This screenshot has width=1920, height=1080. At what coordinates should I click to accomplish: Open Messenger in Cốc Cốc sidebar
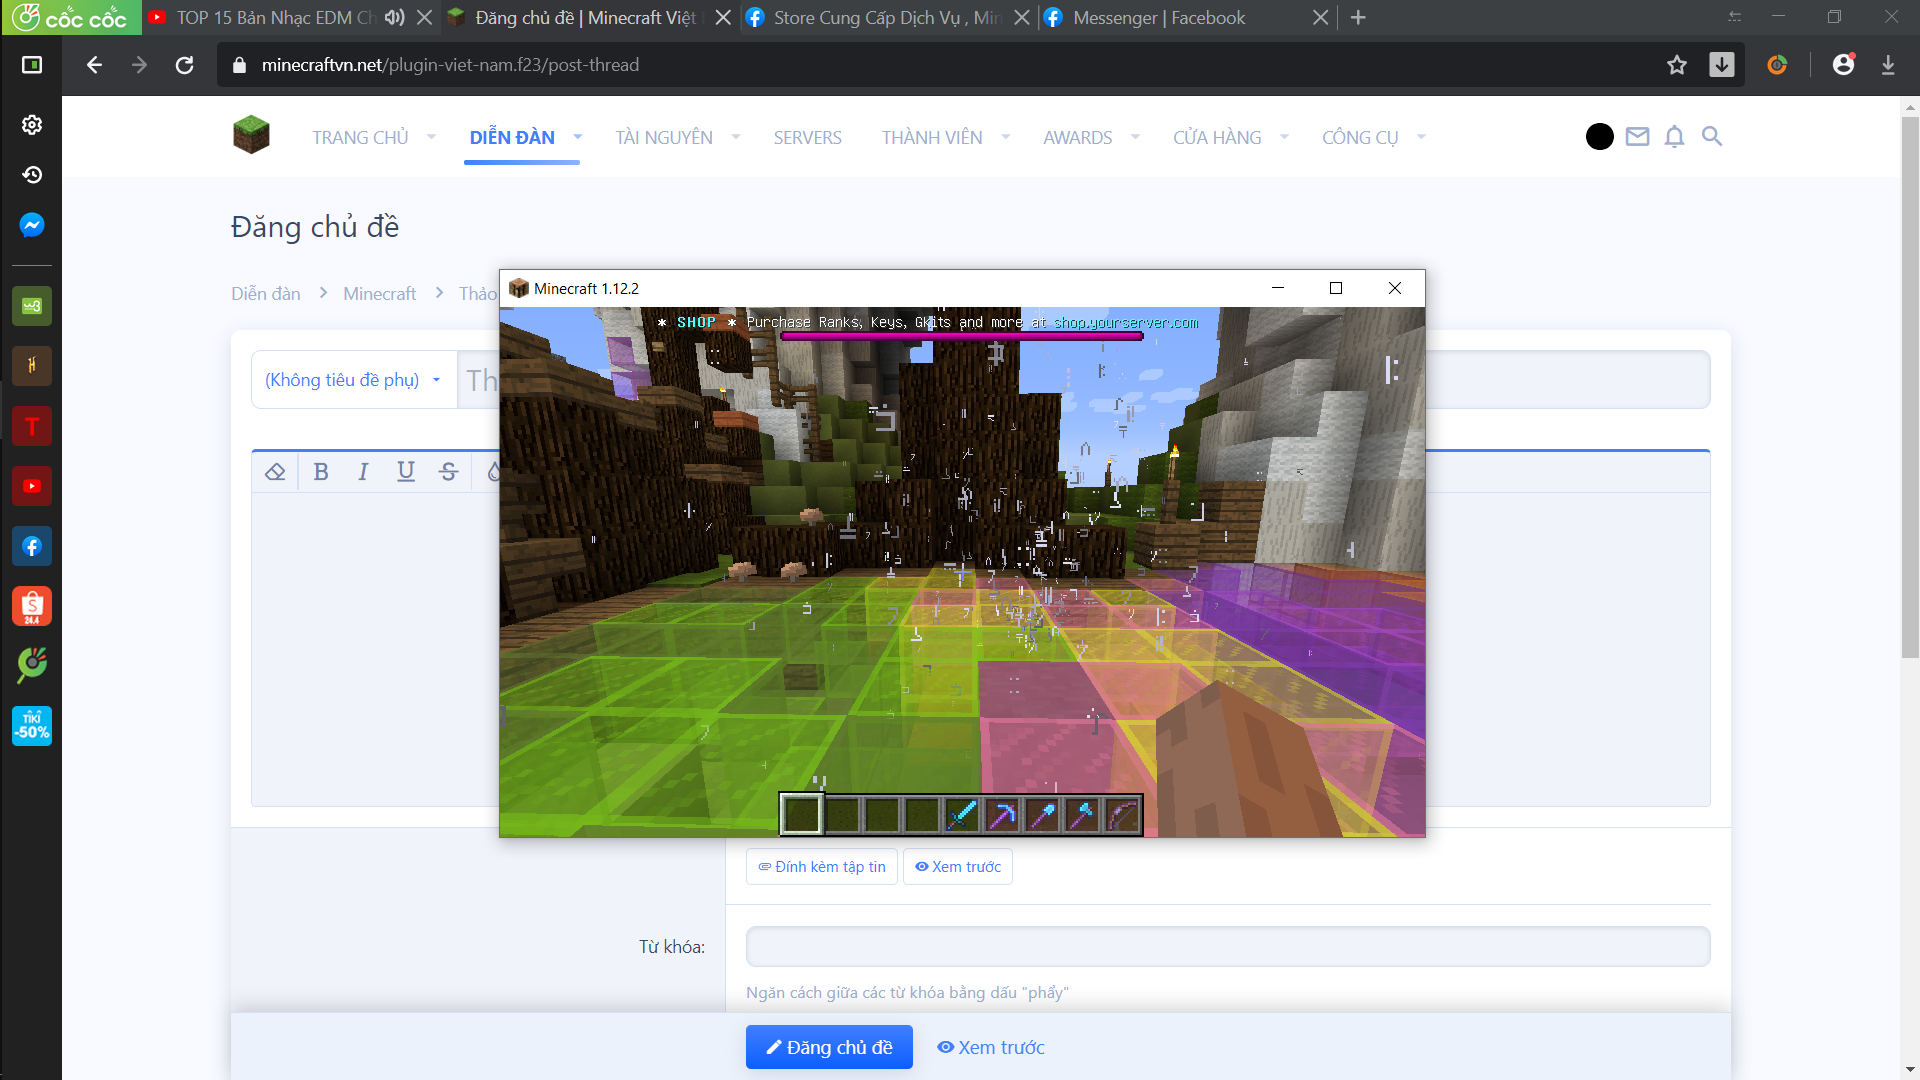[32, 225]
